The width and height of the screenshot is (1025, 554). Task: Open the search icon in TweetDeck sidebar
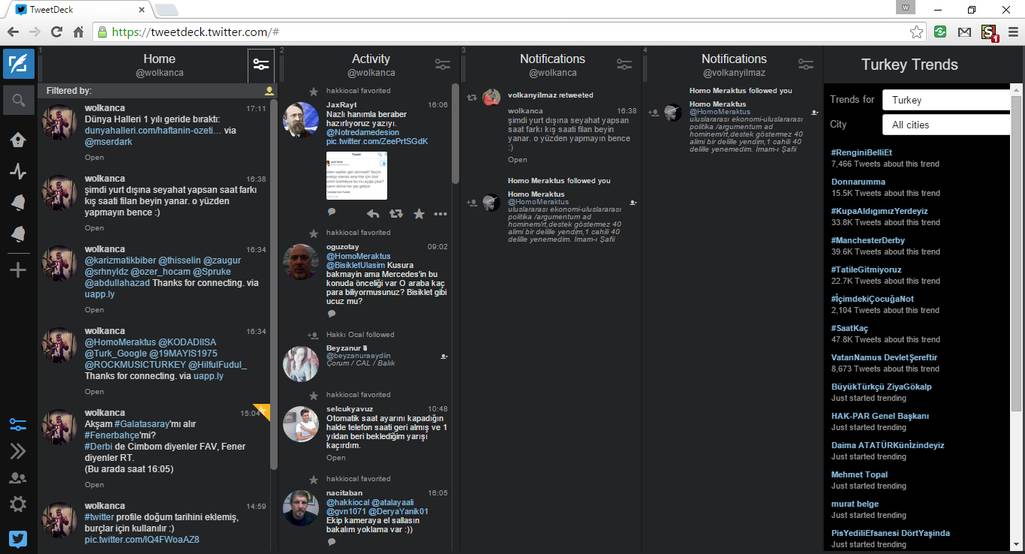point(18,101)
